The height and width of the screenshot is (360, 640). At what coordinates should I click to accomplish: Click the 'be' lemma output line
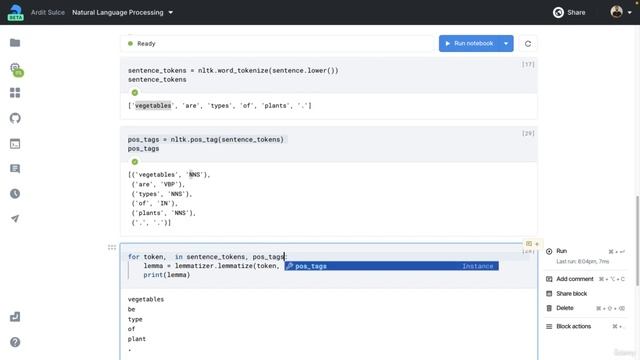(x=131, y=309)
